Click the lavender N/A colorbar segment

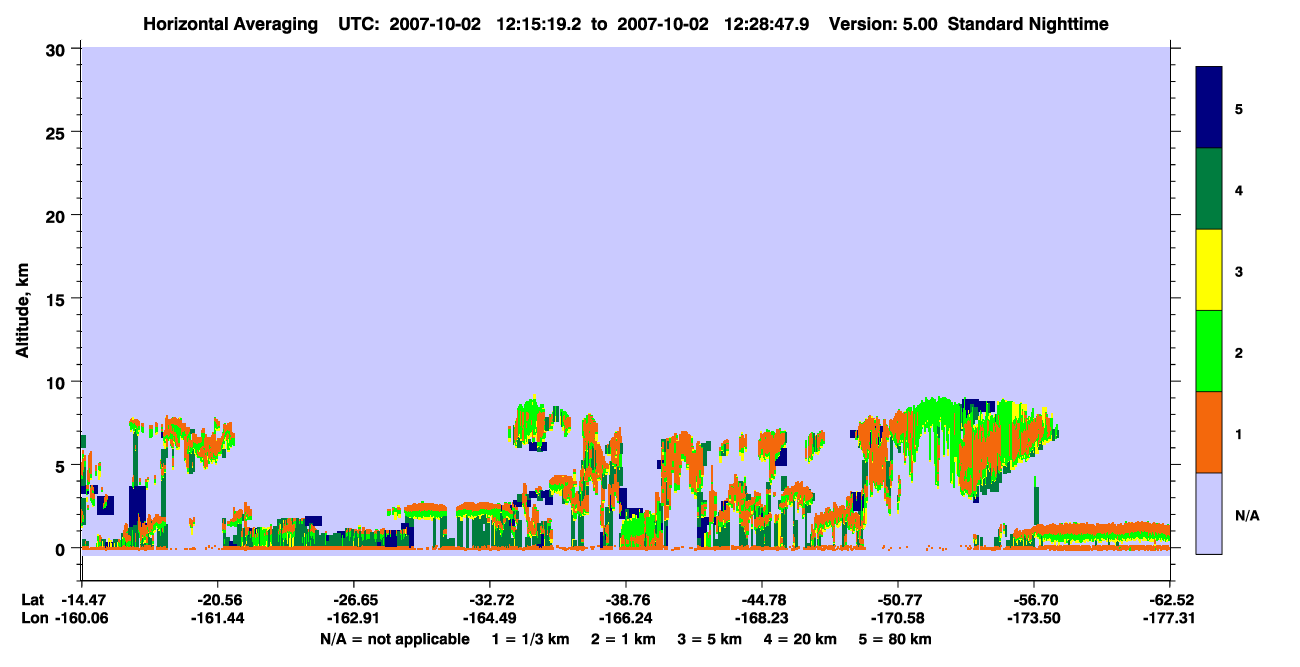pyautogui.click(x=1209, y=513)
